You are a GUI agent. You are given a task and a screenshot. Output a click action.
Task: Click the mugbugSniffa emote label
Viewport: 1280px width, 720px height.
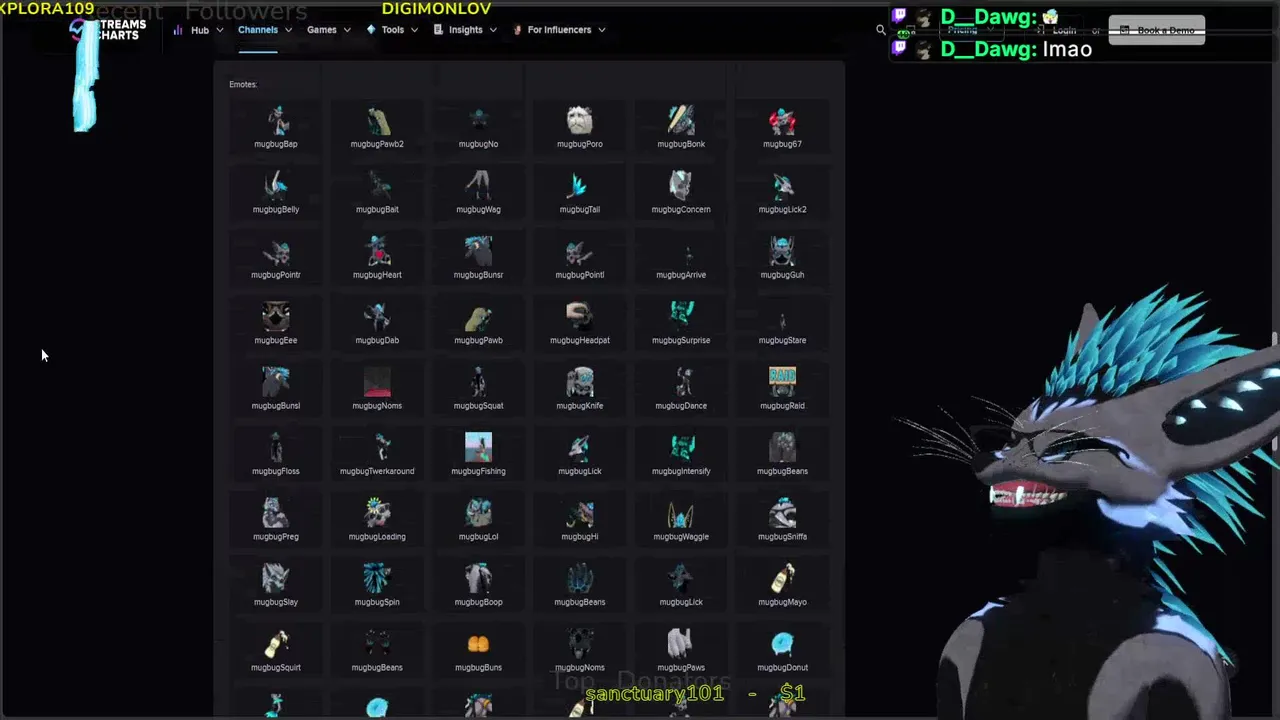click(782, 537)
